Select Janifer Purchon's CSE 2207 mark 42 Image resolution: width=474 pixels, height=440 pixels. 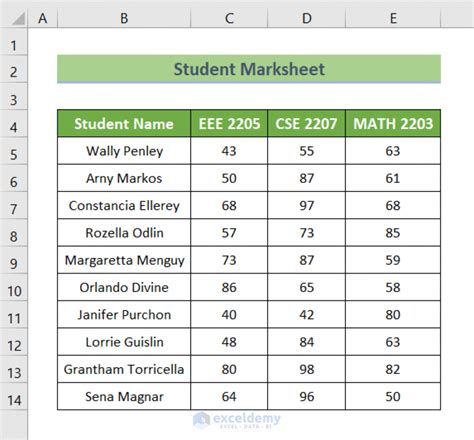coord(306,315)
